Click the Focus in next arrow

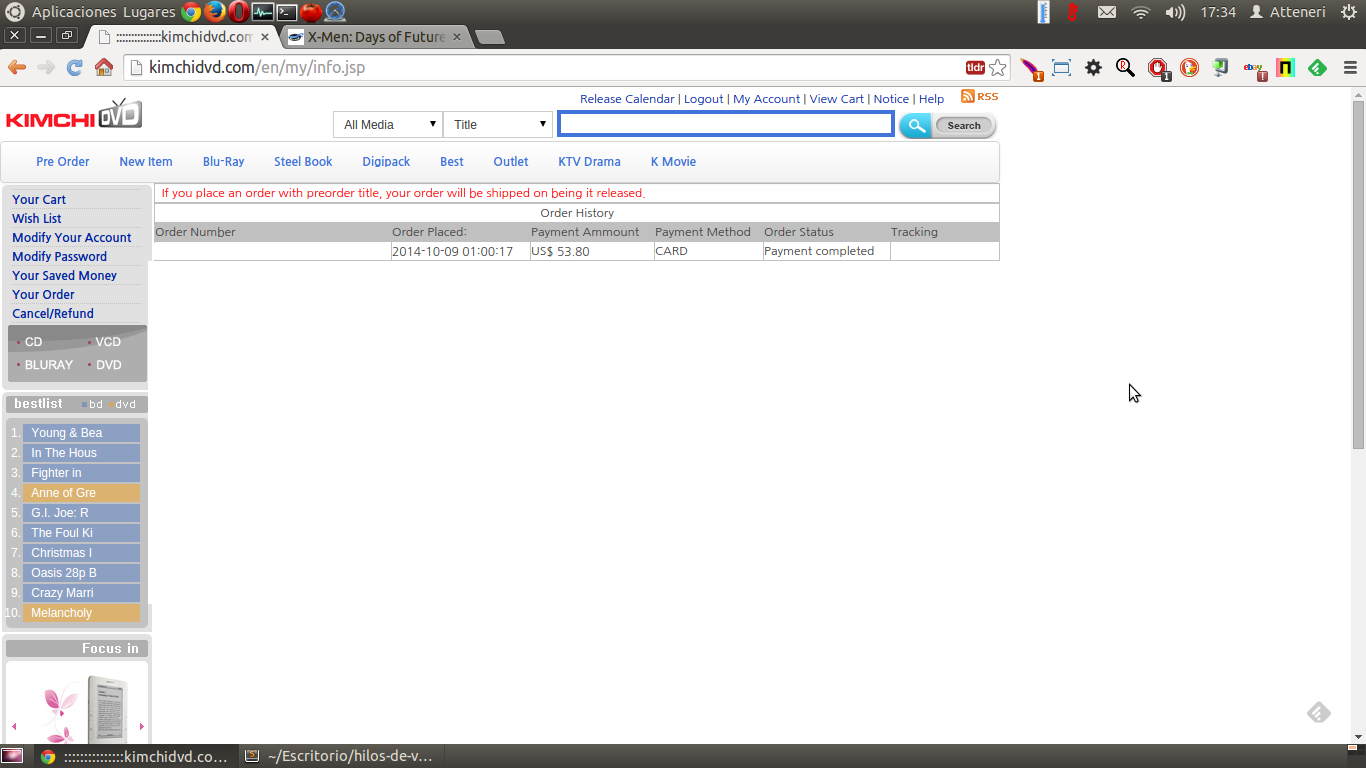(142, 726)
